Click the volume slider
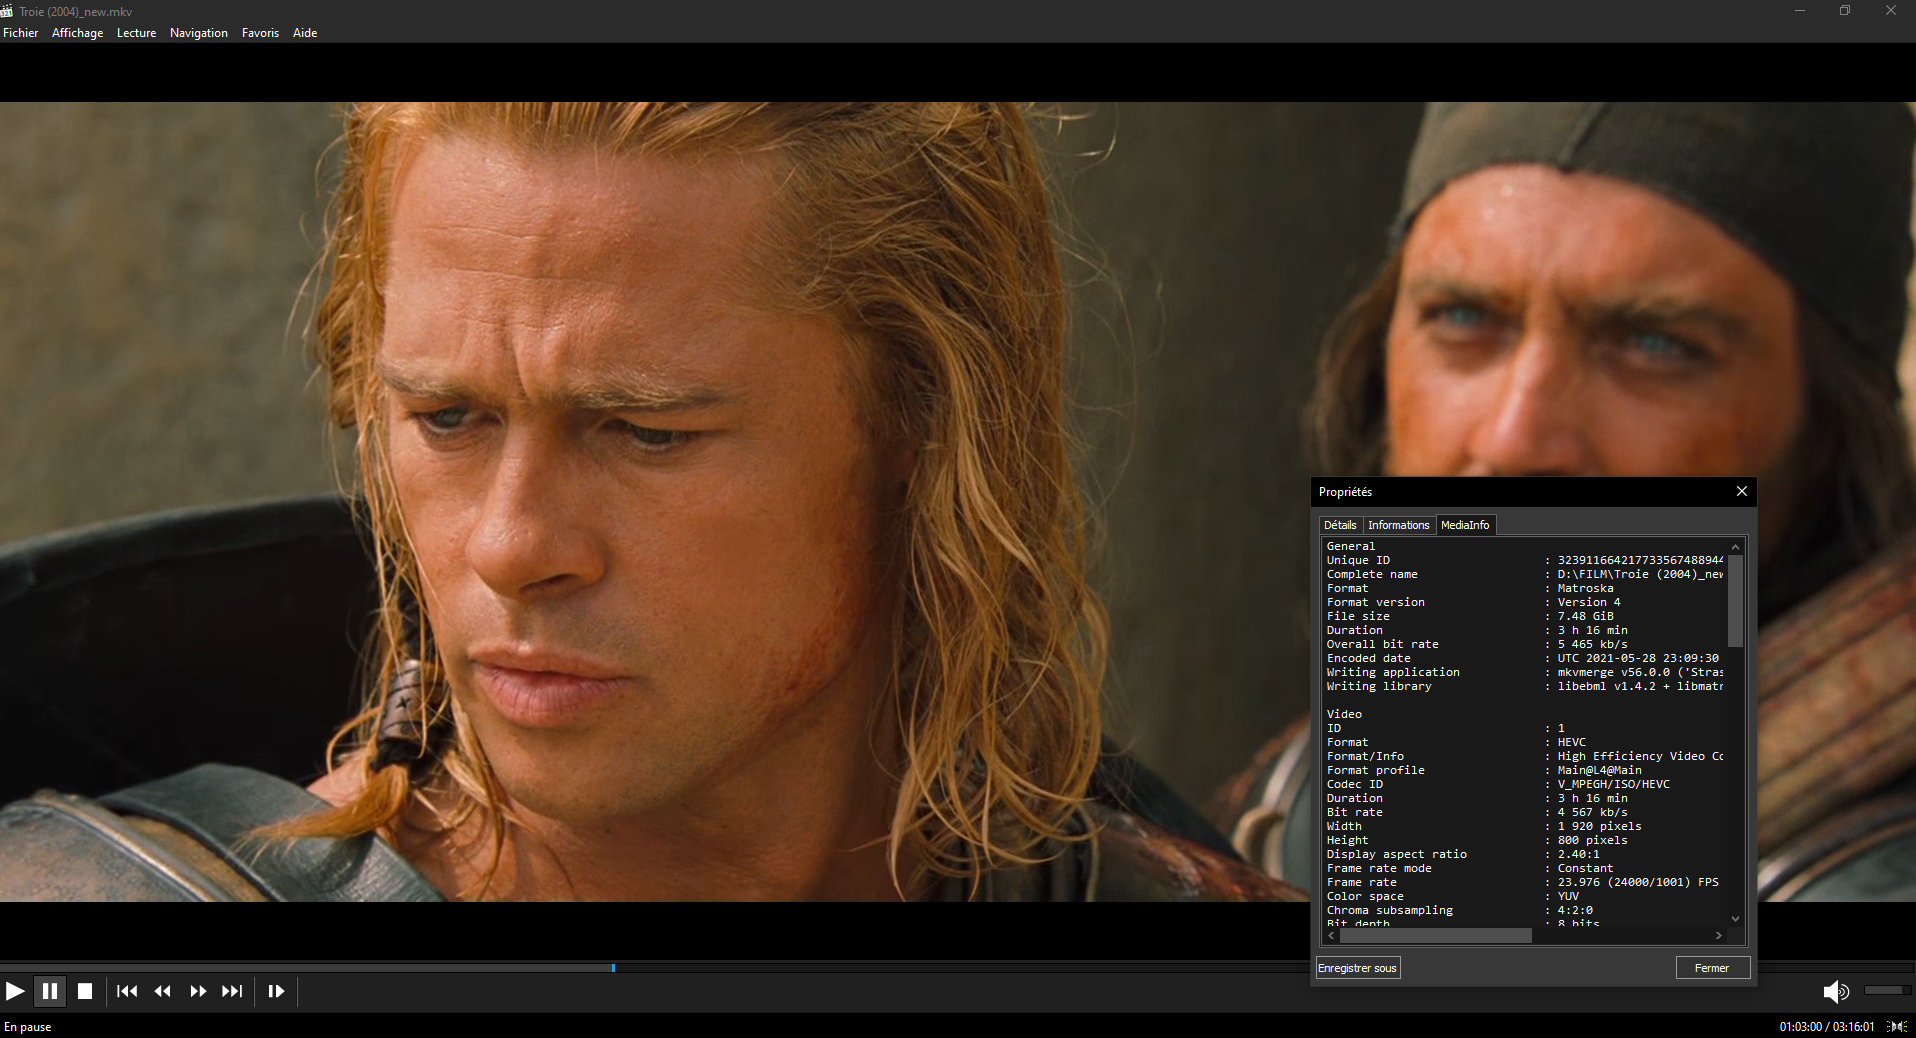Screen dimensions: 1916x1038 [1887, 990]
